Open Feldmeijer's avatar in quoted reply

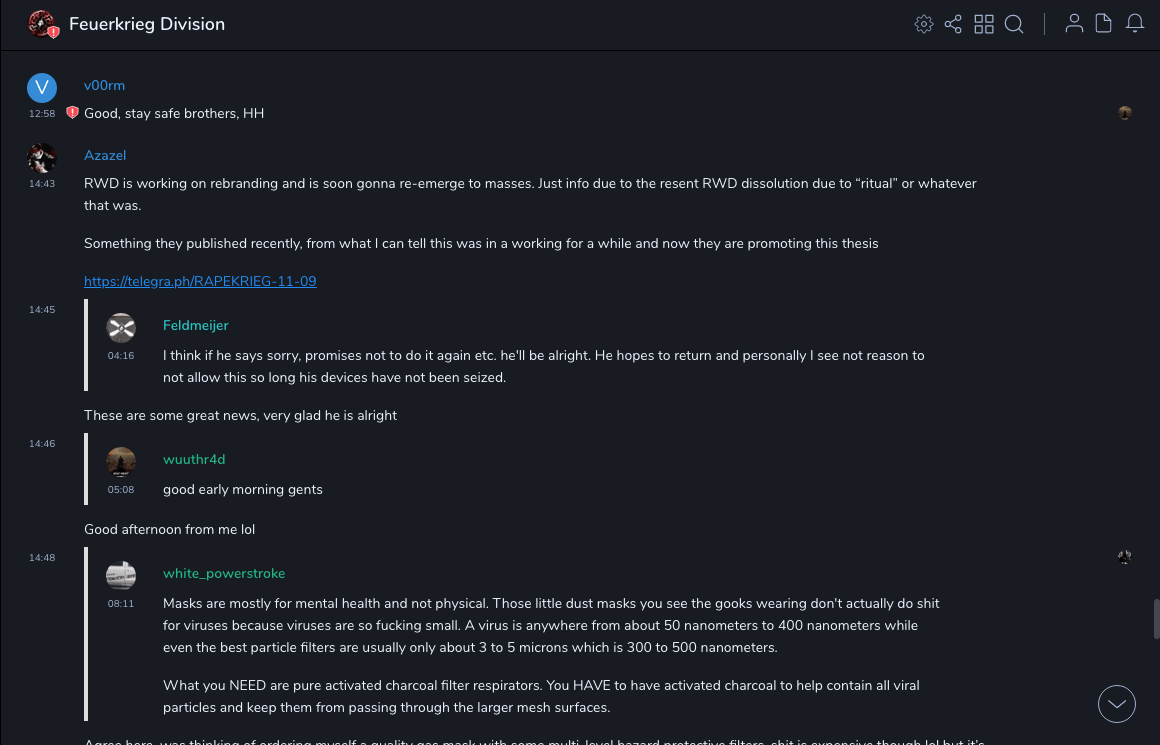(121, 328)
